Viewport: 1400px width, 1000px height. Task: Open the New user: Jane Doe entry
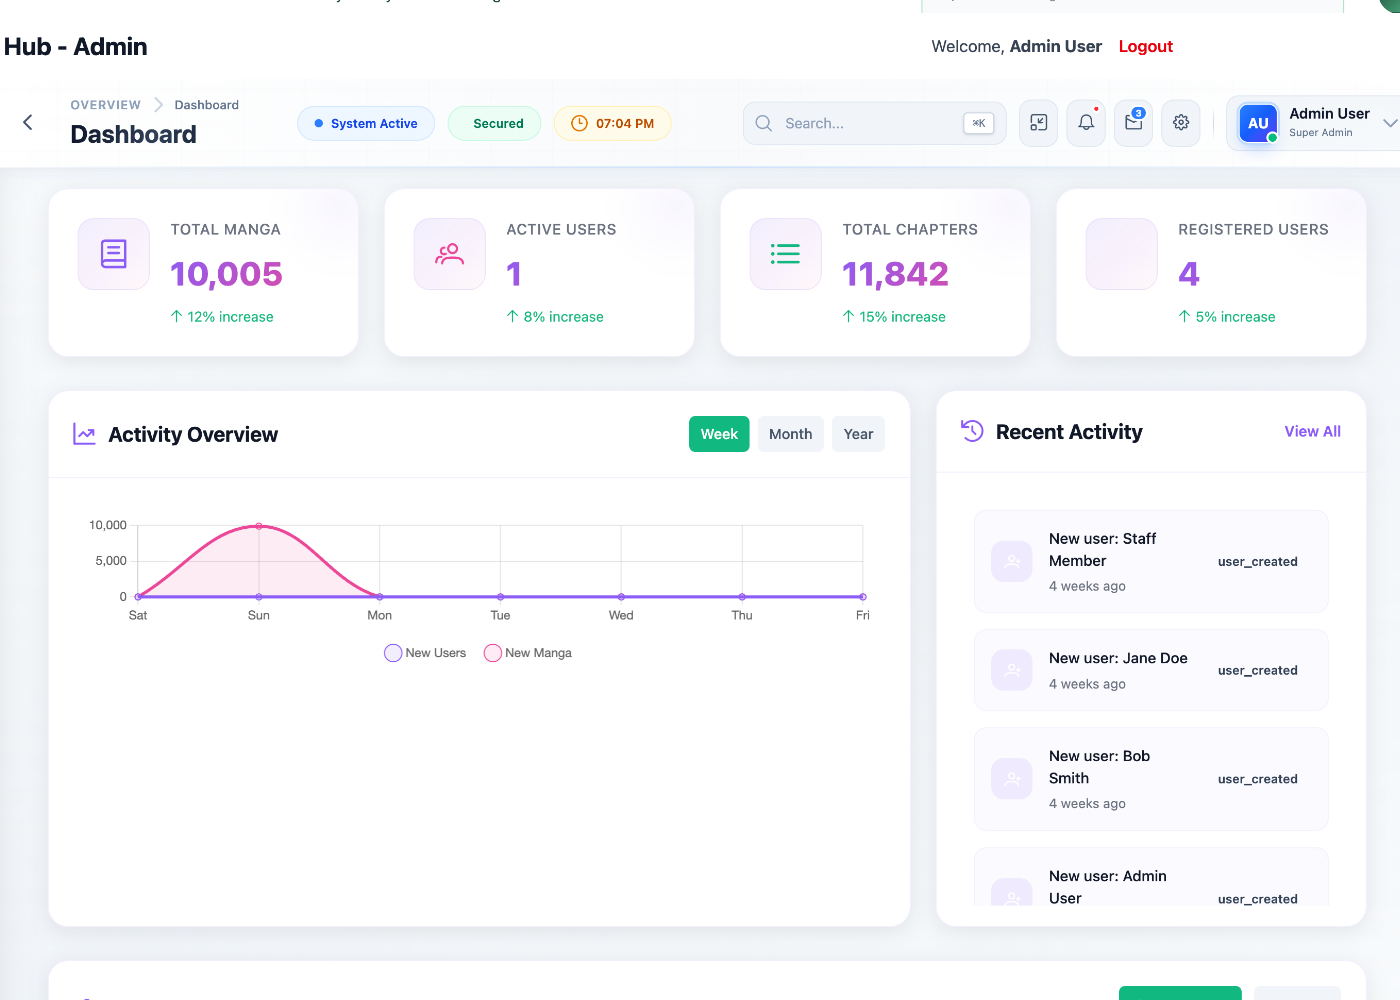(x=1151, y=670)
